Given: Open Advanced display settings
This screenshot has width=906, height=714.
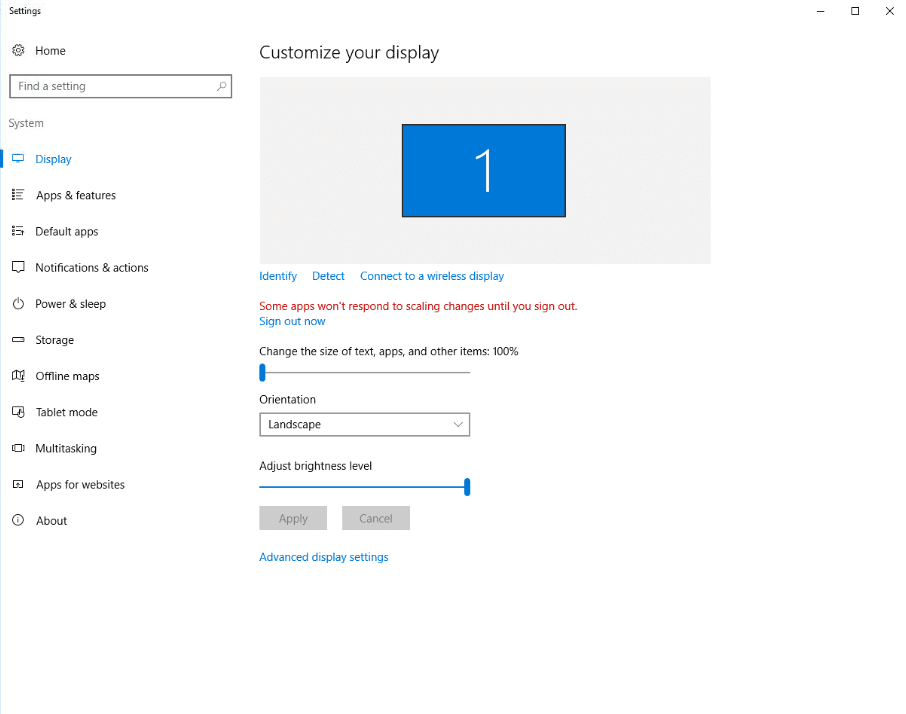Looking at the screenshot, I should (x=324, y=557).
